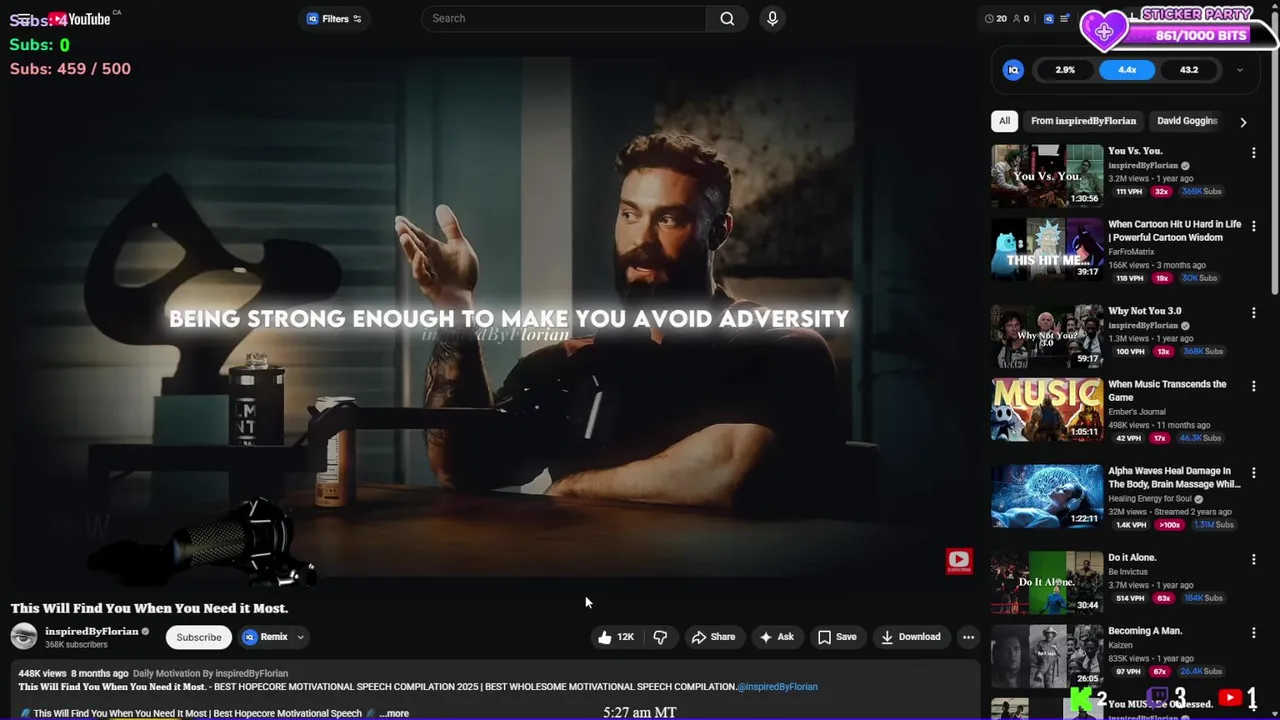The width and height of the screenshot is (1280, 720).
Task: Click the Share button
Action: [x=713, y=637]
